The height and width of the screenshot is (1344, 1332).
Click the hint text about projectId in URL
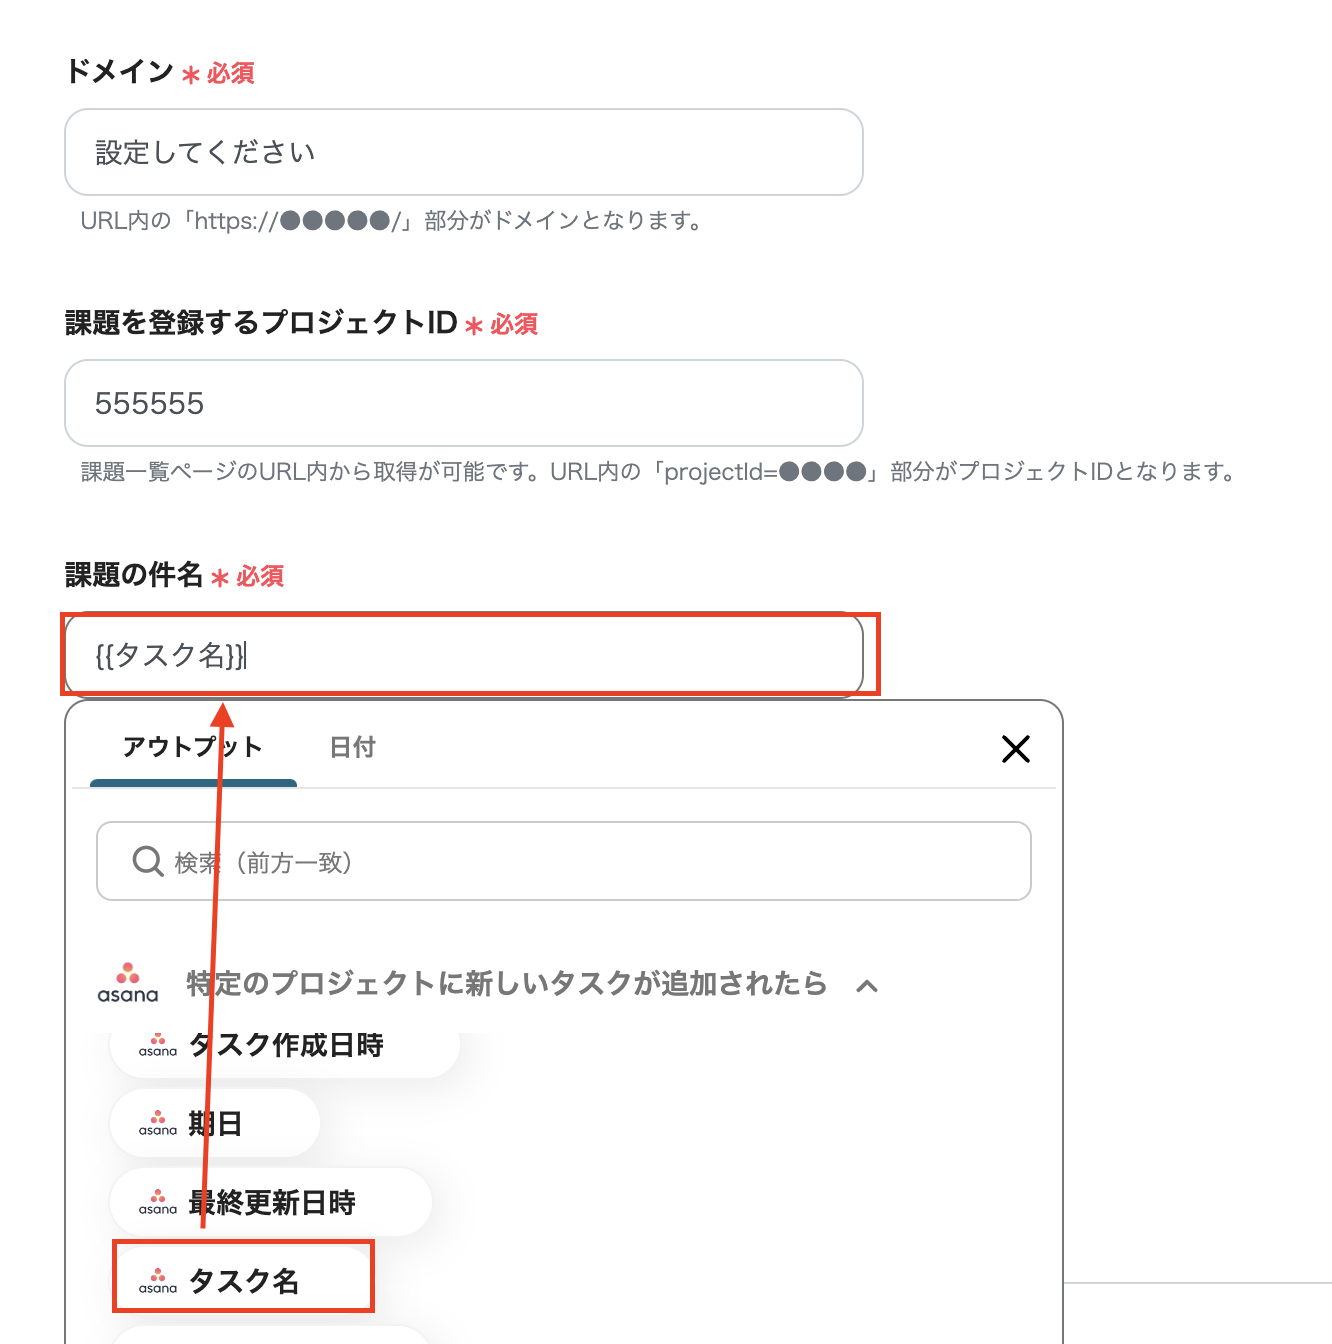click(x=660, y=472)
